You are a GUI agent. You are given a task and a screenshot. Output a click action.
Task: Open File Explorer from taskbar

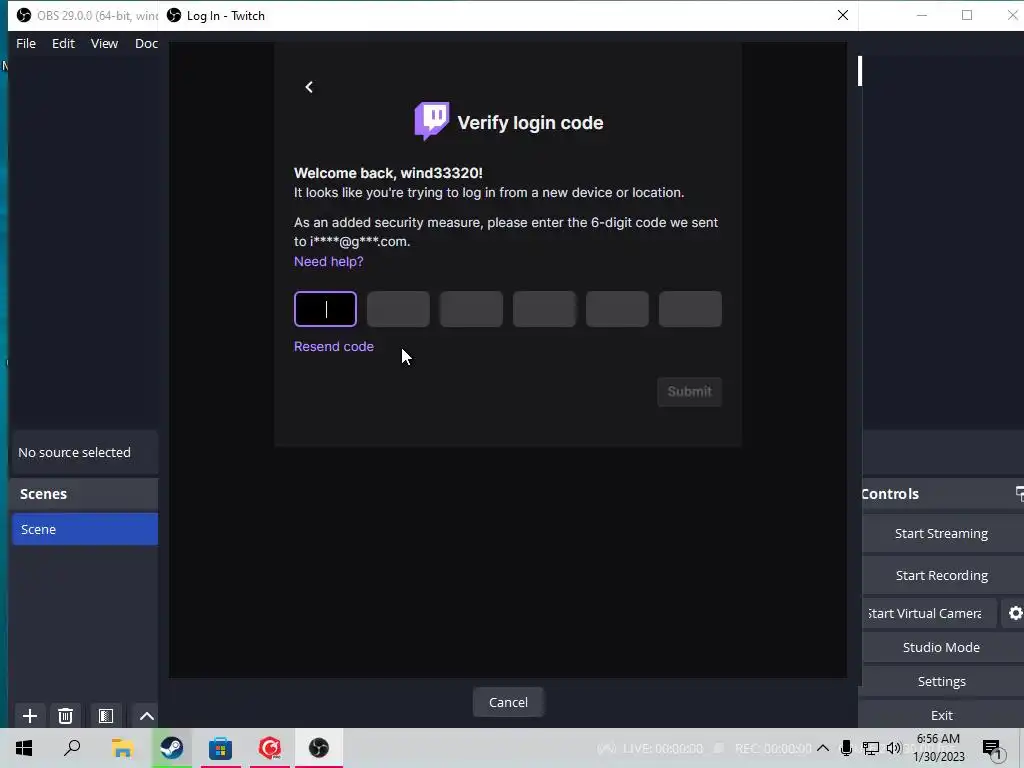coord(122,748)
